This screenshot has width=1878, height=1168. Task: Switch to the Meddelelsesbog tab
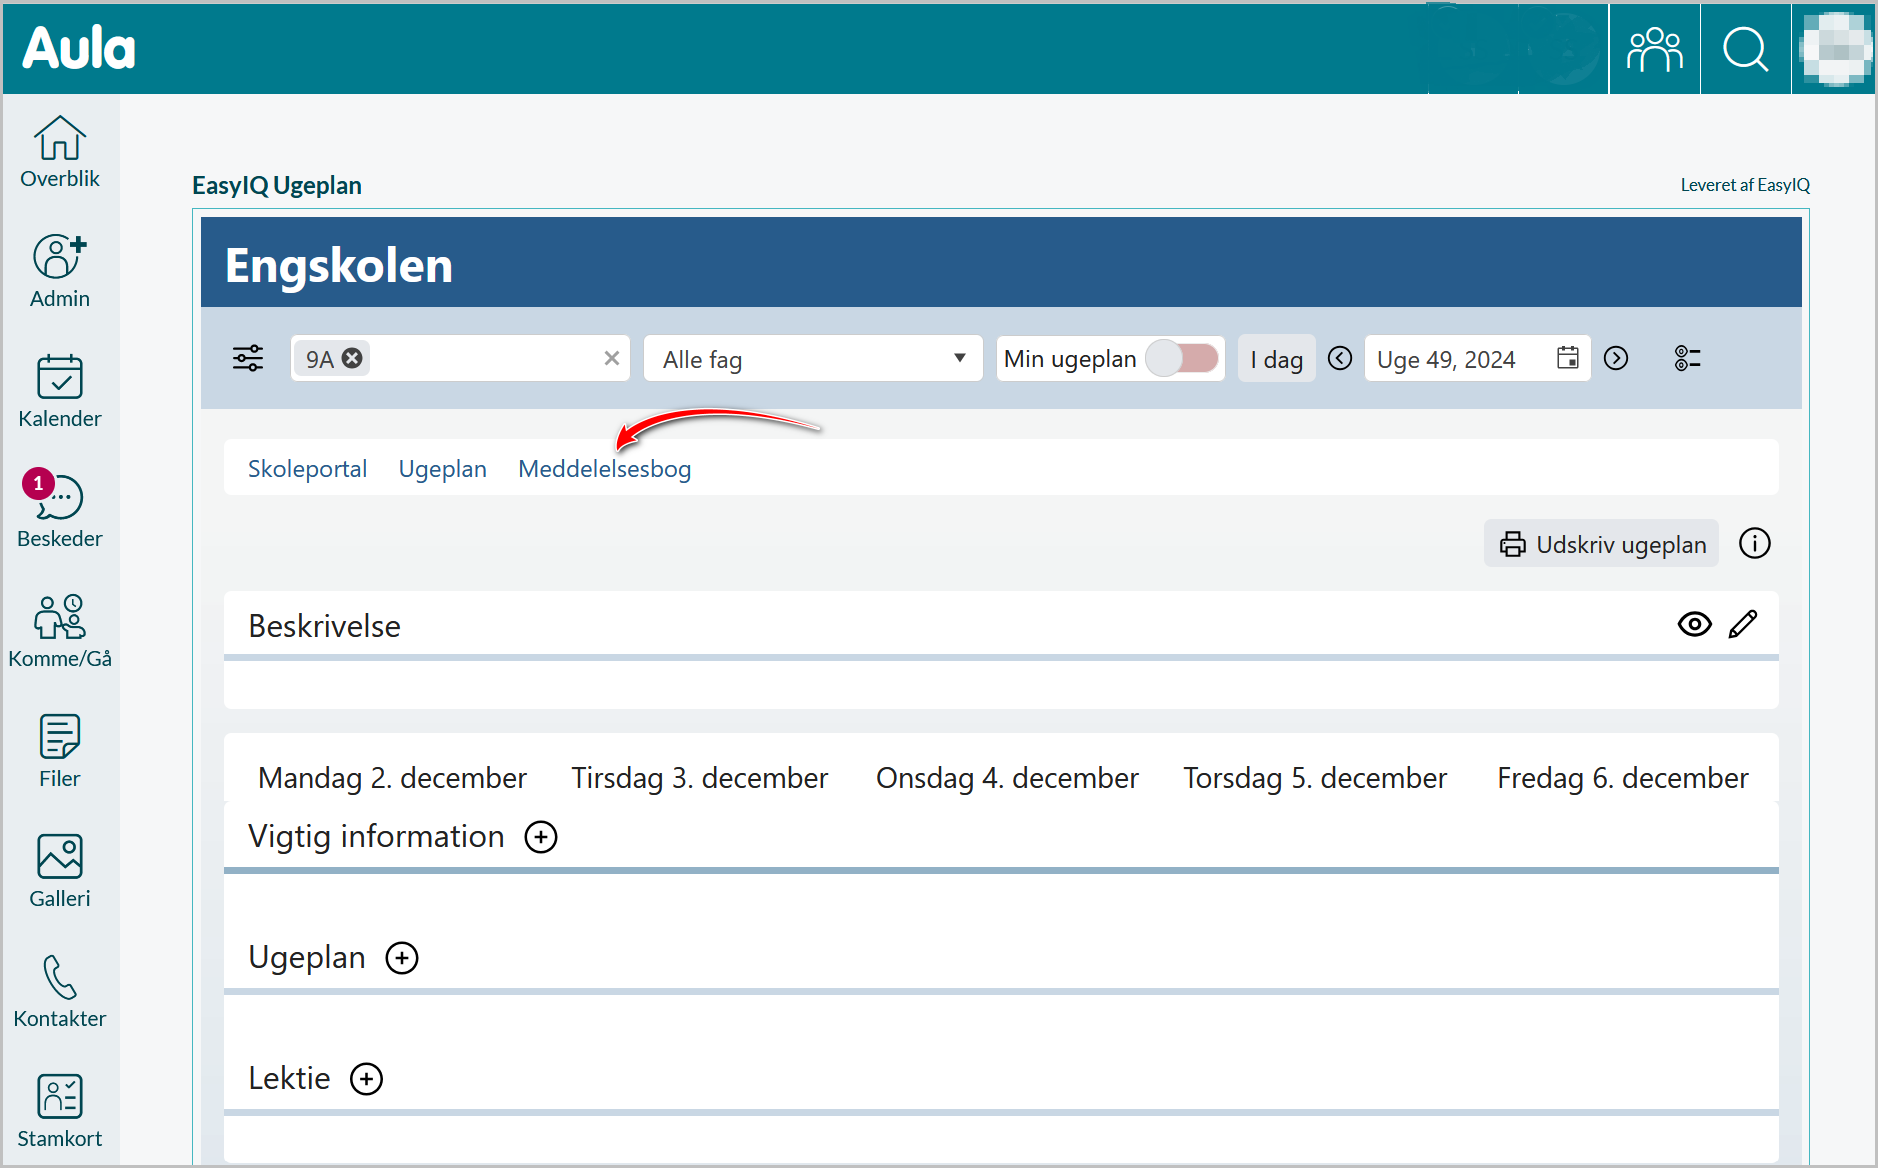click(604, 468)
